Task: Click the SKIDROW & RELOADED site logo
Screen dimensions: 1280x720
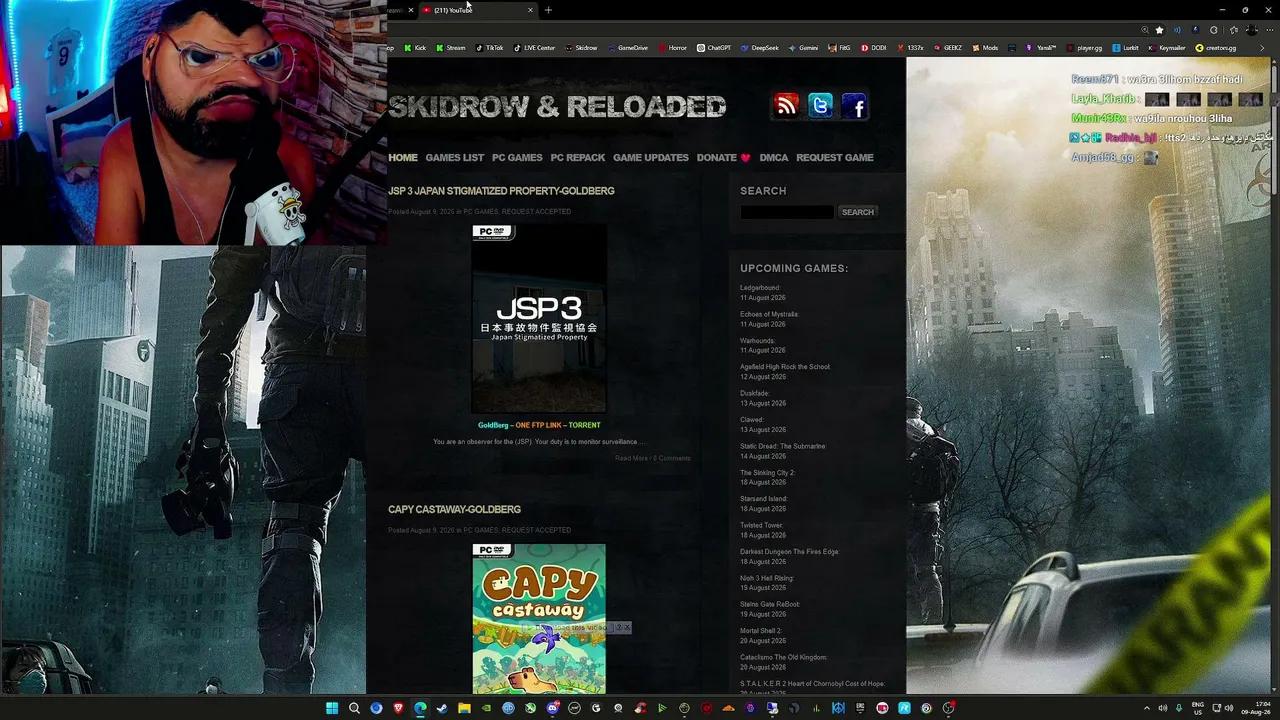Action: click(557, 106)
